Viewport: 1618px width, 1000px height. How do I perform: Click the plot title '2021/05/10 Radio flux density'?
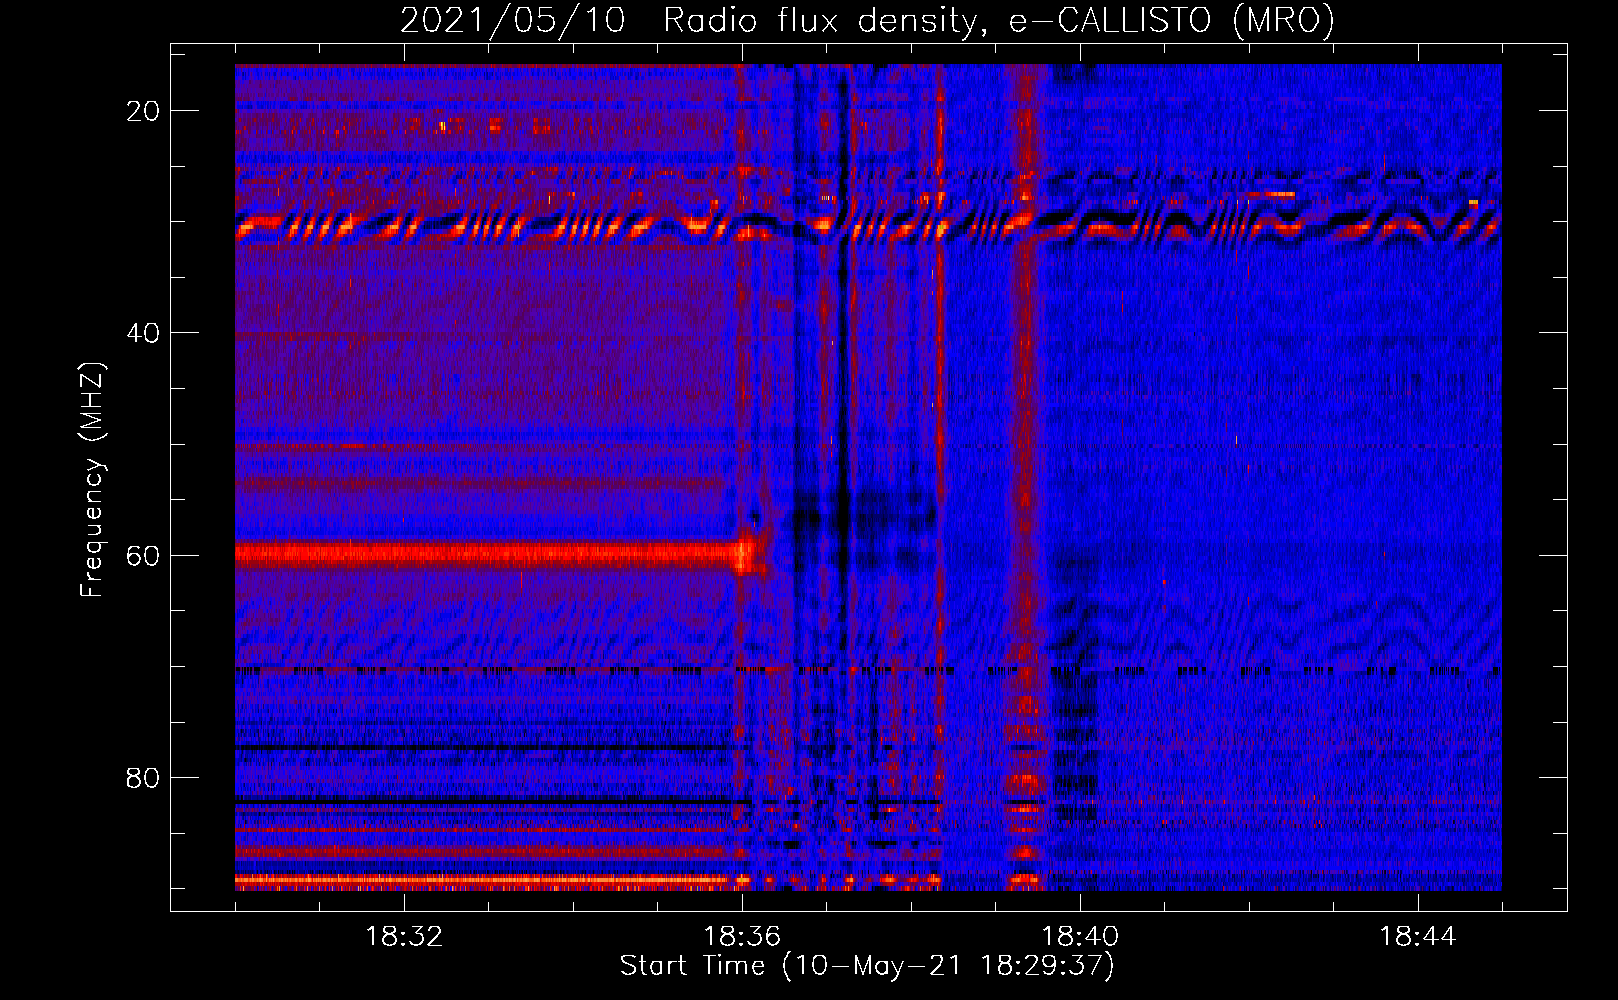867,20
